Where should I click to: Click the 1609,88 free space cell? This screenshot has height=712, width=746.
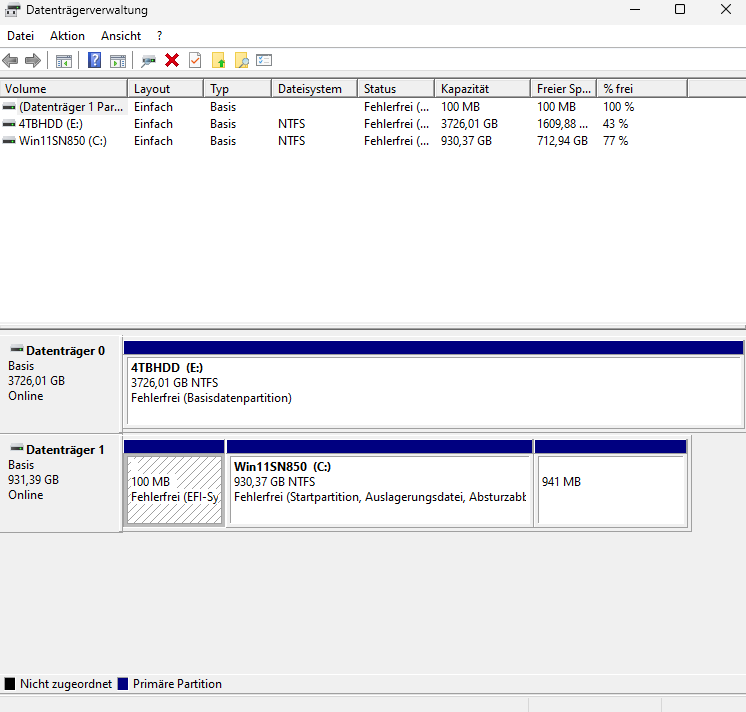click(562, 124)
